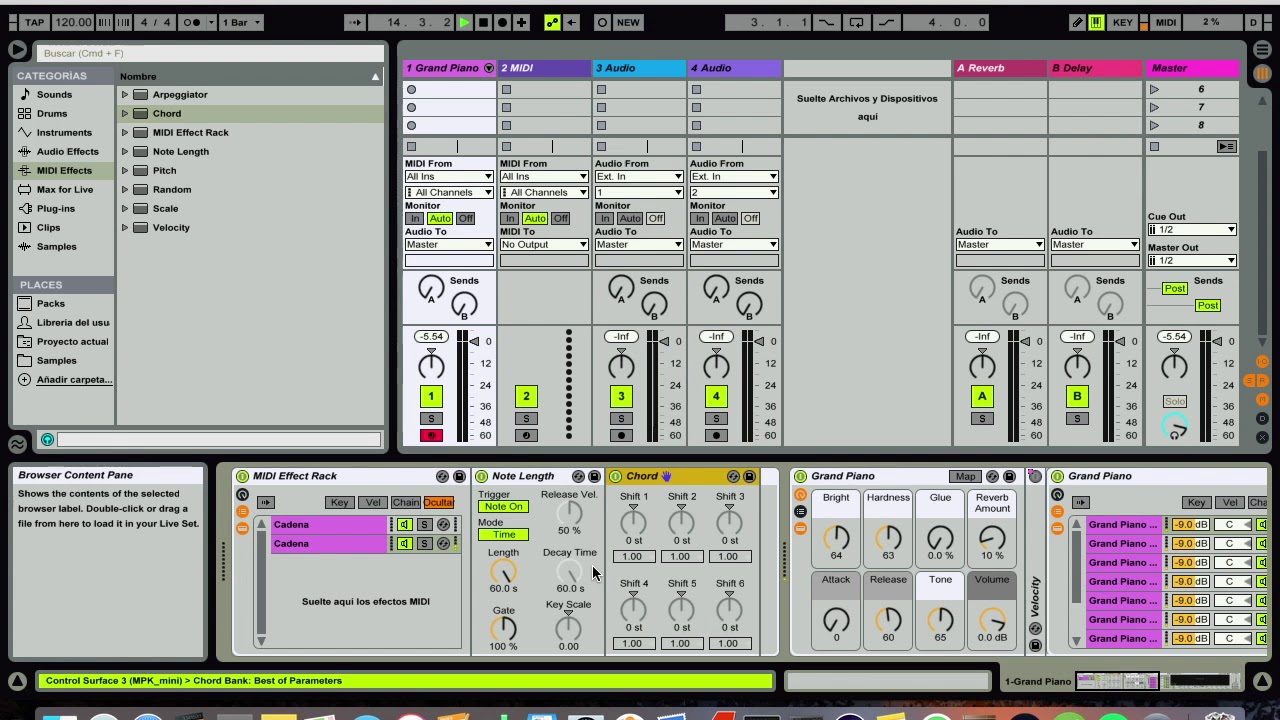Screen dimensions: 1280x720
Task: Click the Play button in transport
Action: [464, 22]
